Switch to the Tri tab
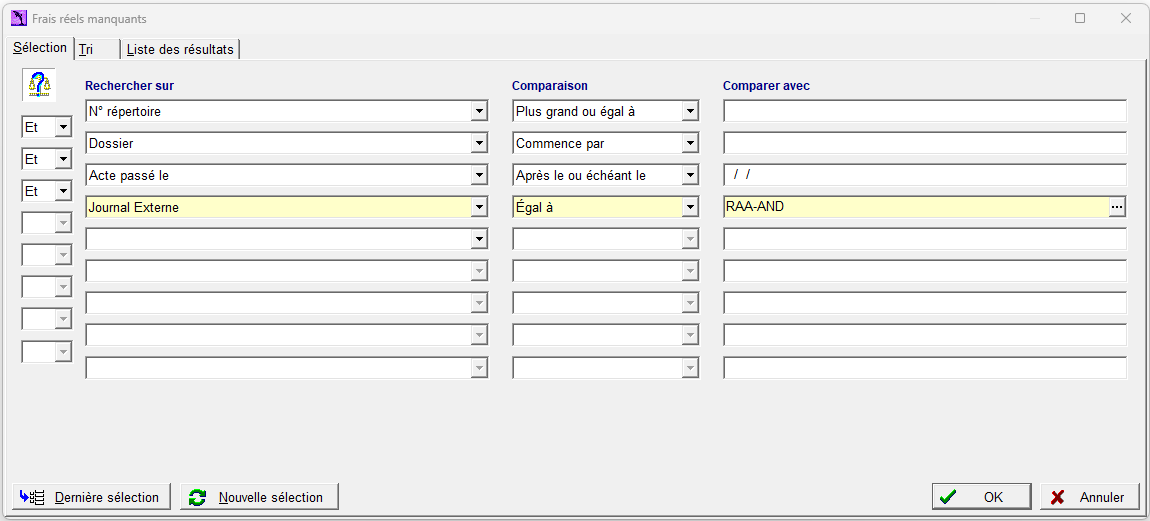This screenshot has height=521, width=1150. pyautogui.click(x=95, y=50)
